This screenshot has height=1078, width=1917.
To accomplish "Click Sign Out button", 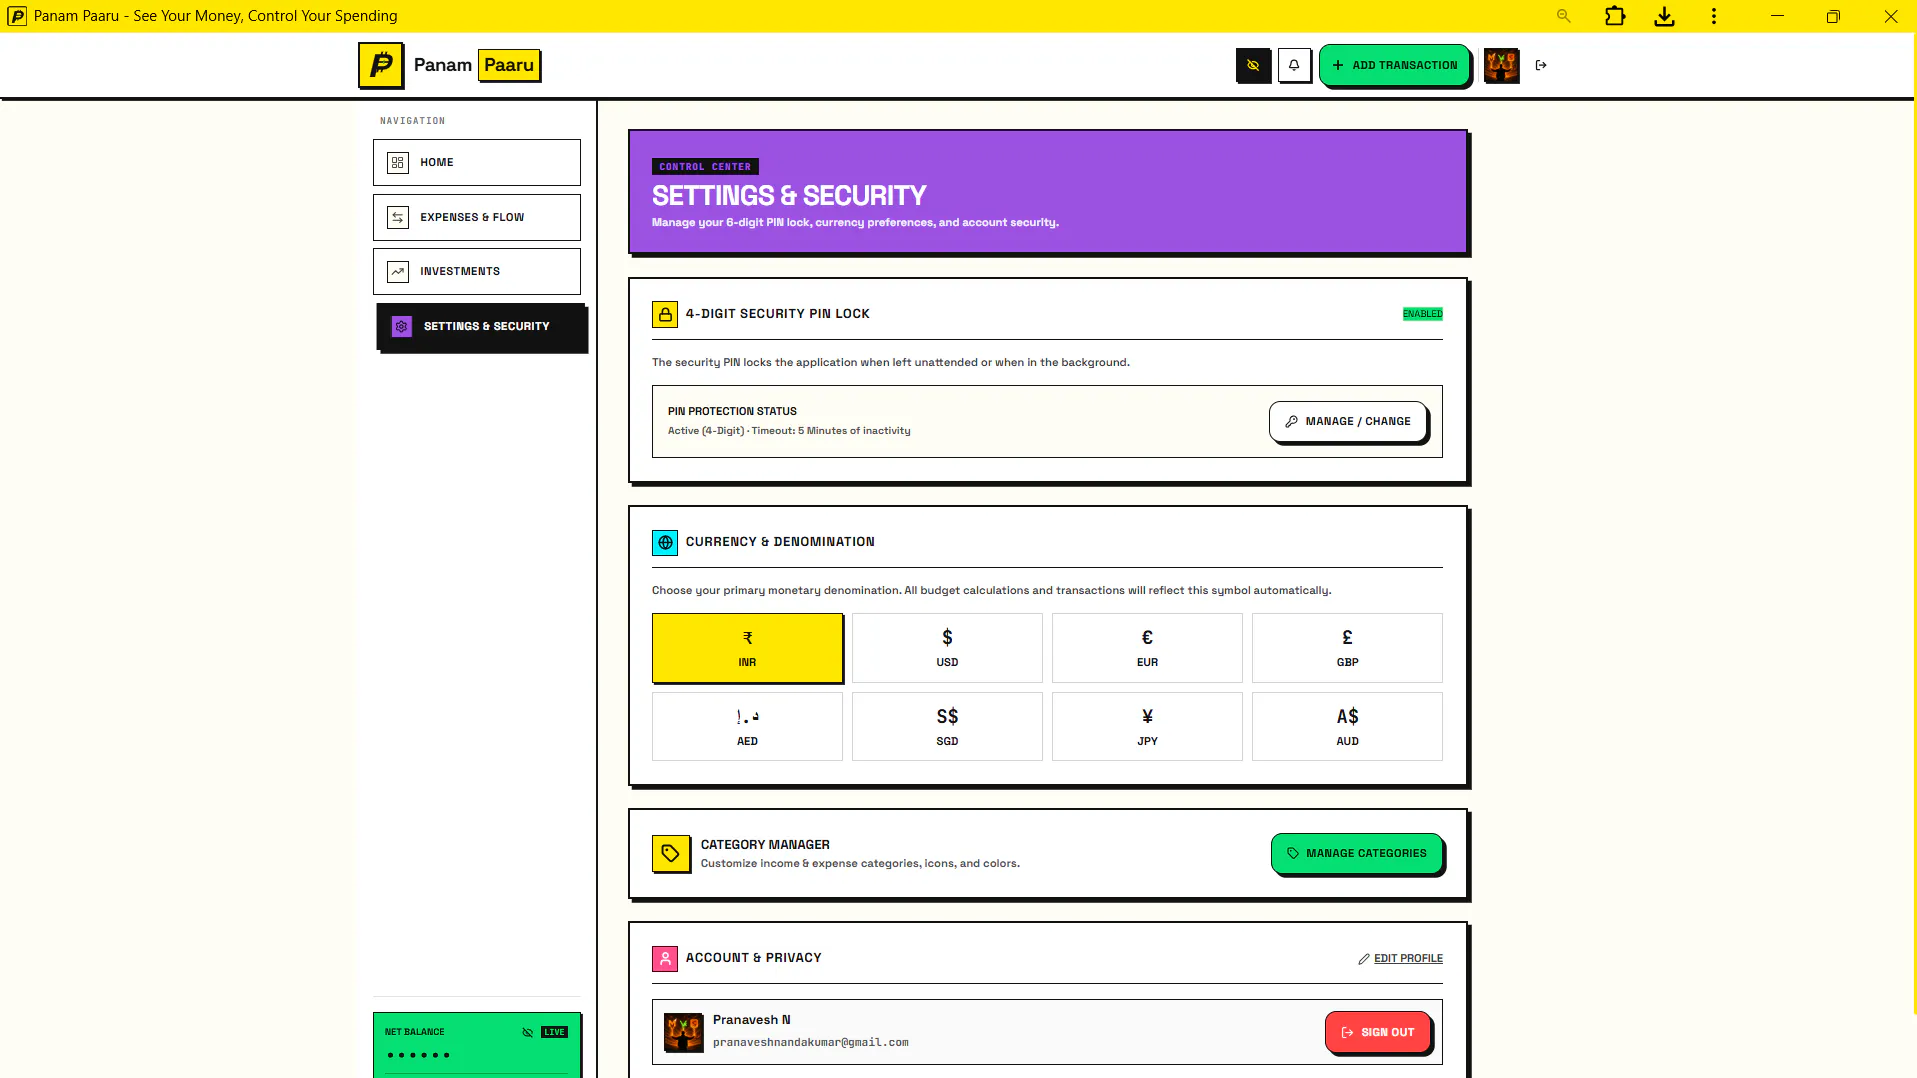I will click(x=1377, y=1032).
